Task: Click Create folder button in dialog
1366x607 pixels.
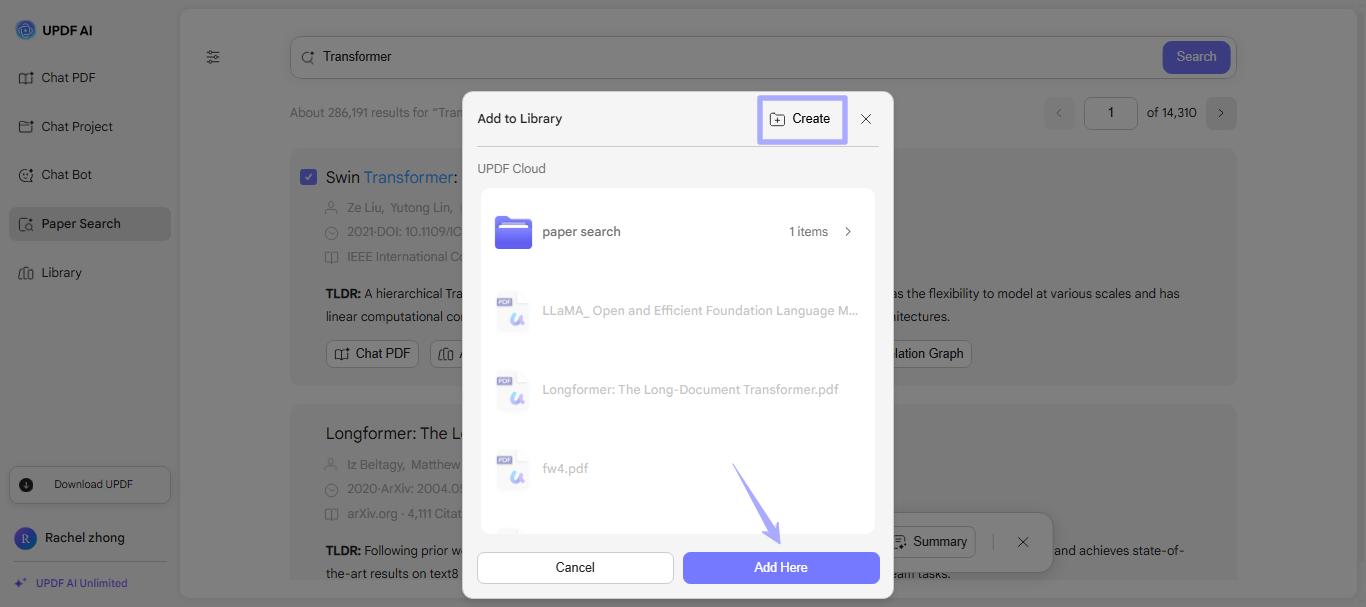Action: (802, 119)
